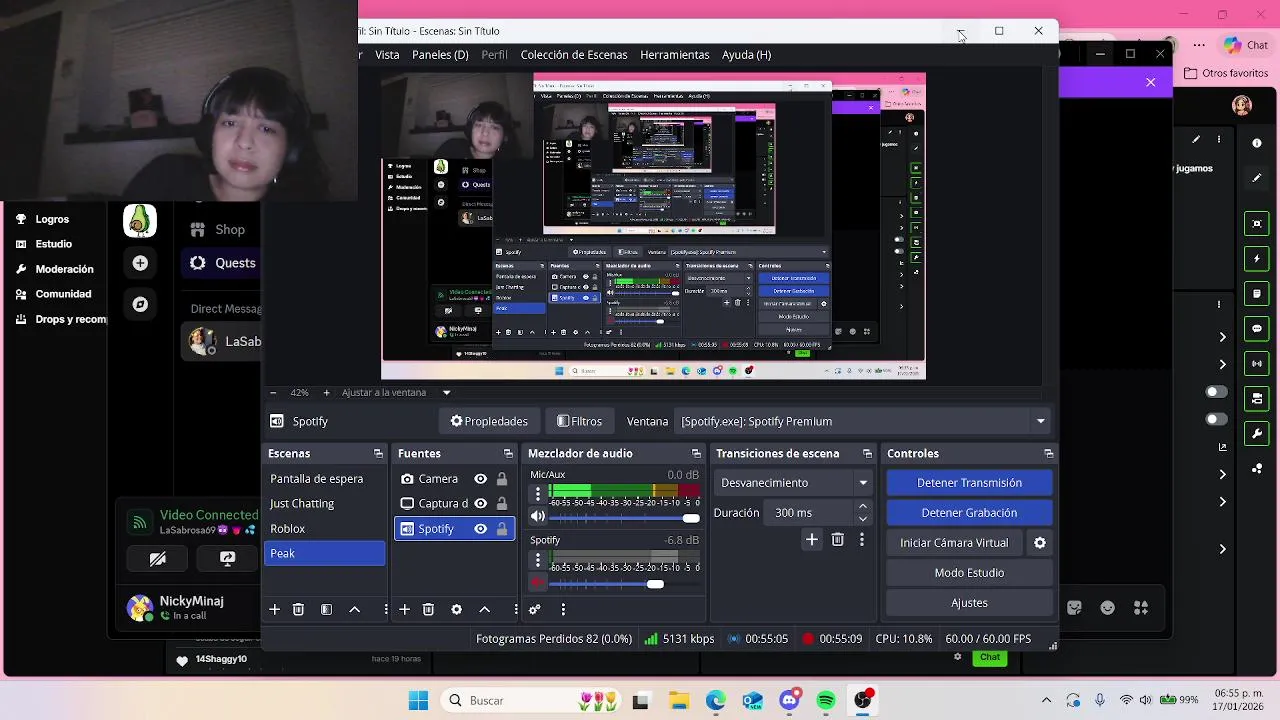Open the Ayuda (H) menu
Screen dimensions: 1280x720
[746, 55]
